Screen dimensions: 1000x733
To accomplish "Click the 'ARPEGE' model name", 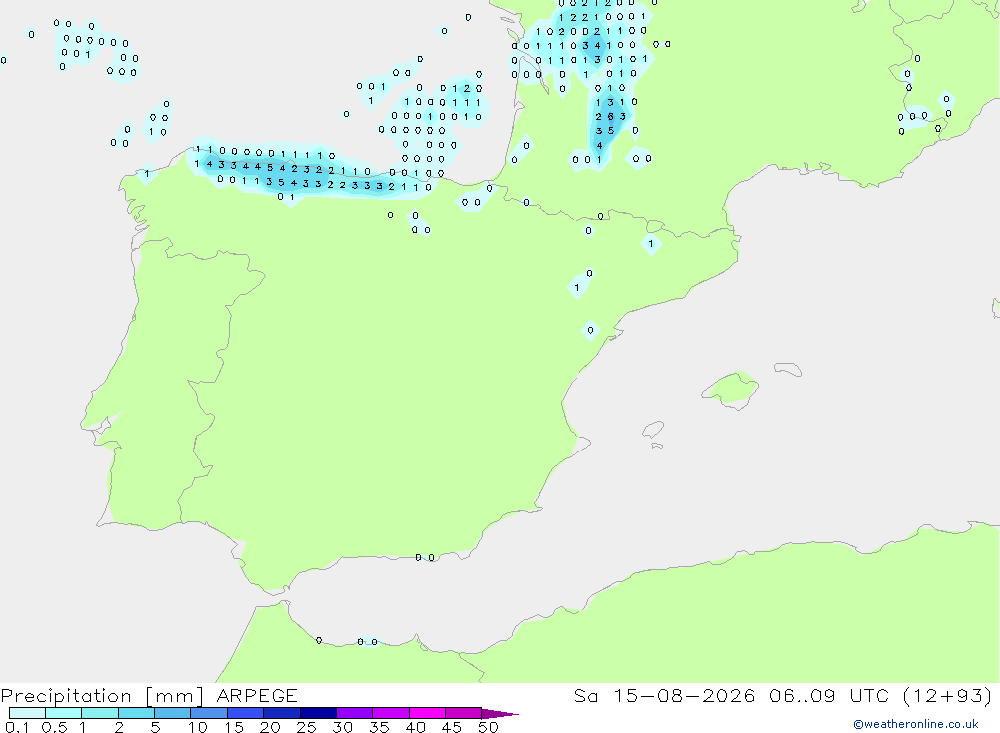I will (x=256, y=695).
